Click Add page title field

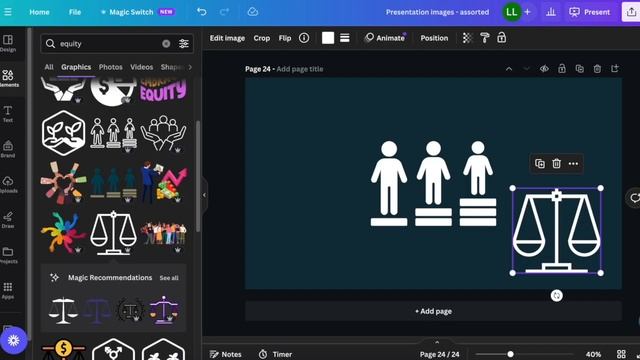[300, 69]
